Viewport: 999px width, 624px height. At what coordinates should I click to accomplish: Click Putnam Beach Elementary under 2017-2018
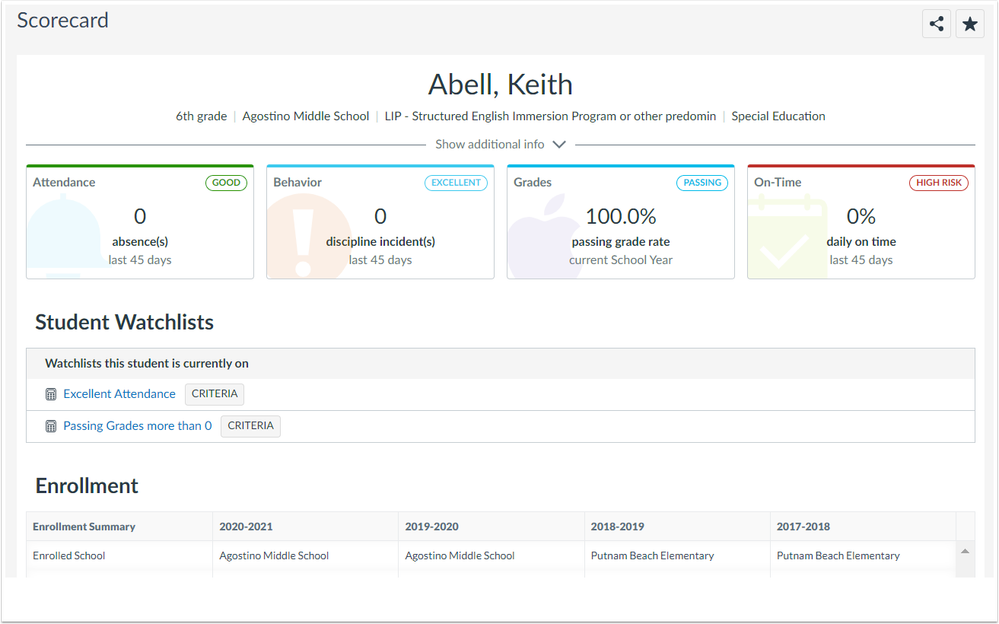[838, 556]
